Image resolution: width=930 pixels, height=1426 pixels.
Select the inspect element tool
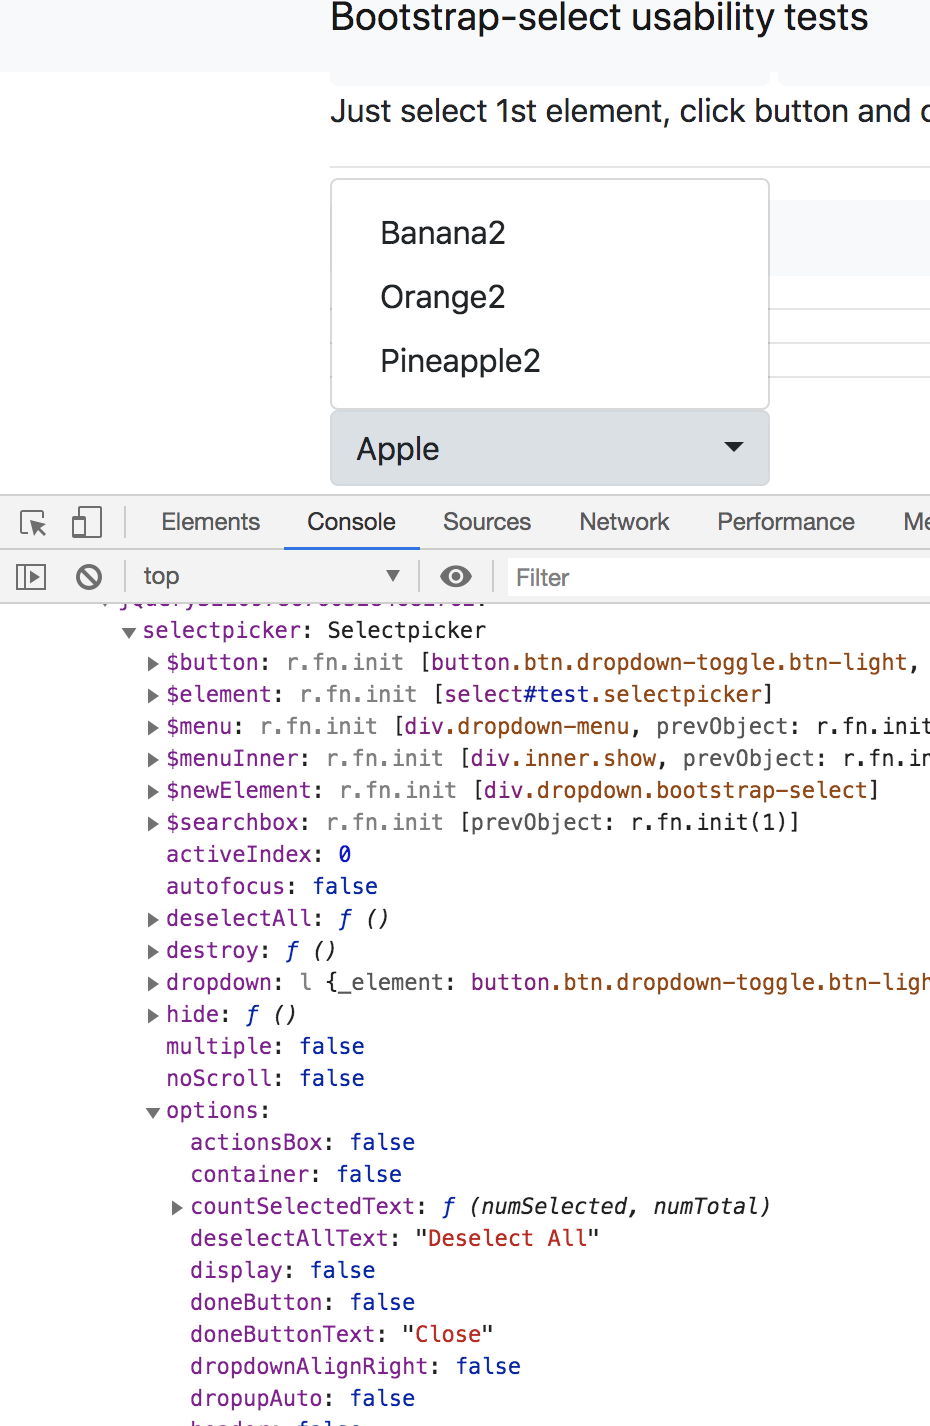pos(30,521)
